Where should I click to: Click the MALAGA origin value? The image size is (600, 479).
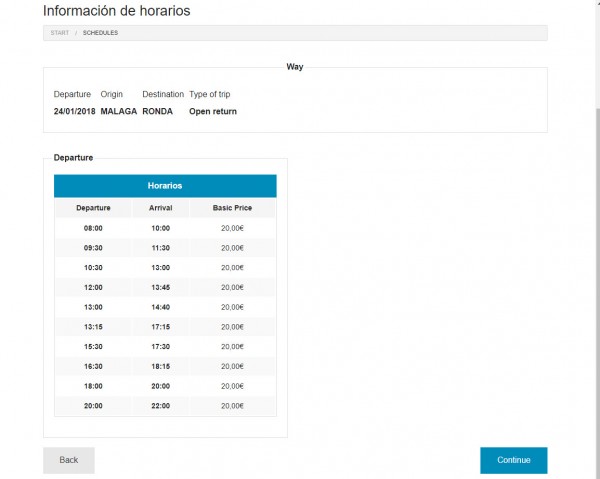click(x=119, y=111)
